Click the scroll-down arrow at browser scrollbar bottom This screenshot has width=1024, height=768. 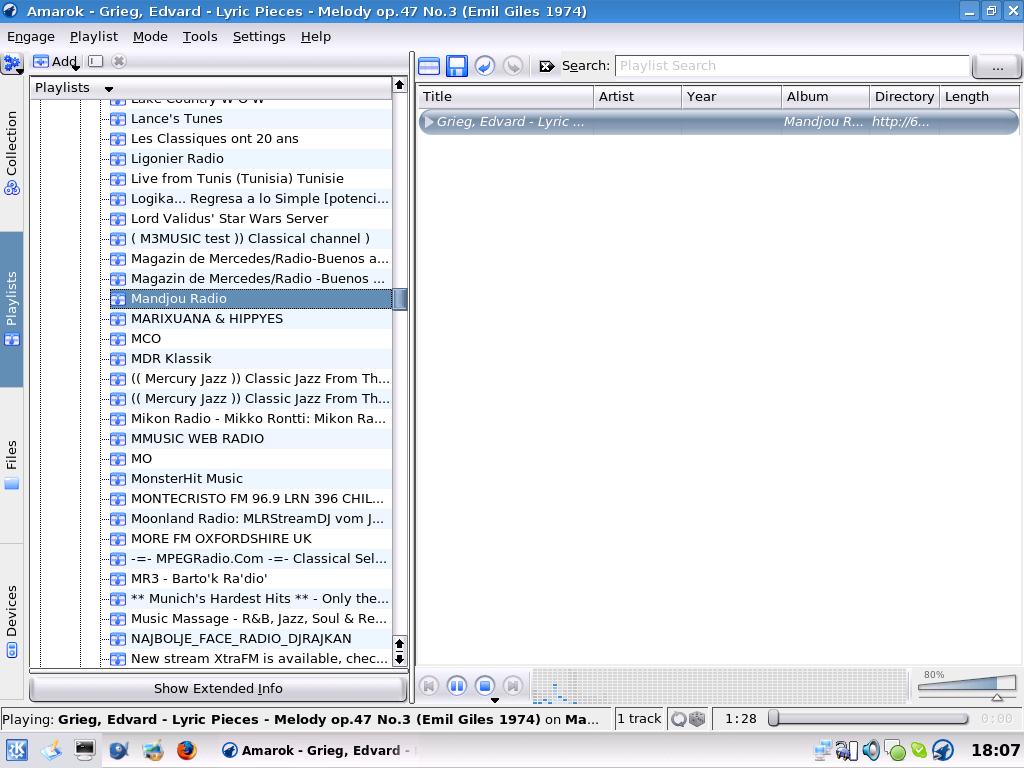point(400,659)
